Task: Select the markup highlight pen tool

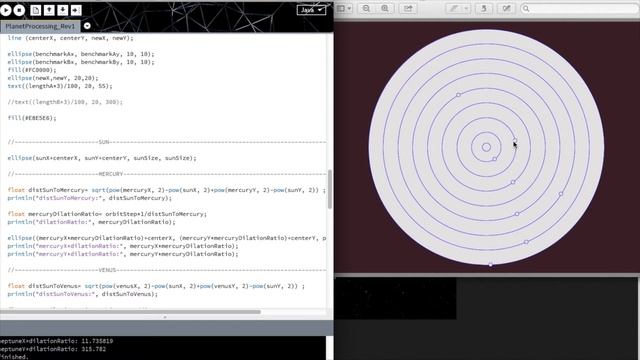Action: point(454,8)
